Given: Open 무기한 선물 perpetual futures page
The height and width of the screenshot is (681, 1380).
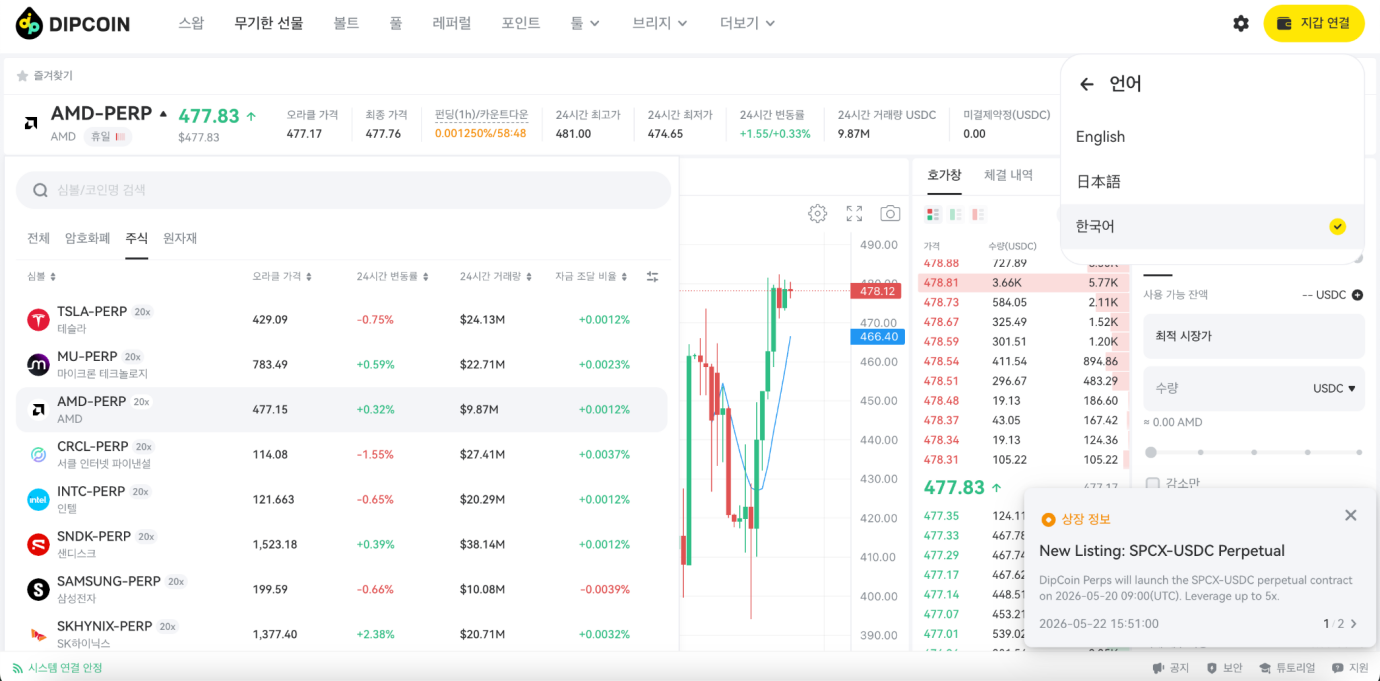Looking at the screenshot, I should [x=269, y=23].
